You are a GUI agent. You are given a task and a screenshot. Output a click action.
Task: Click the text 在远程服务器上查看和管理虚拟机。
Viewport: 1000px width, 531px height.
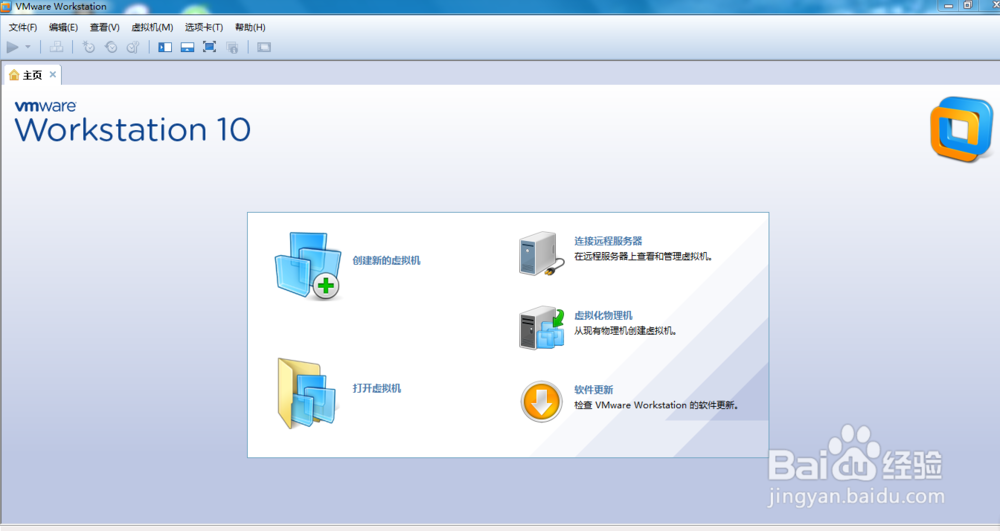click(x=643, y=256)
